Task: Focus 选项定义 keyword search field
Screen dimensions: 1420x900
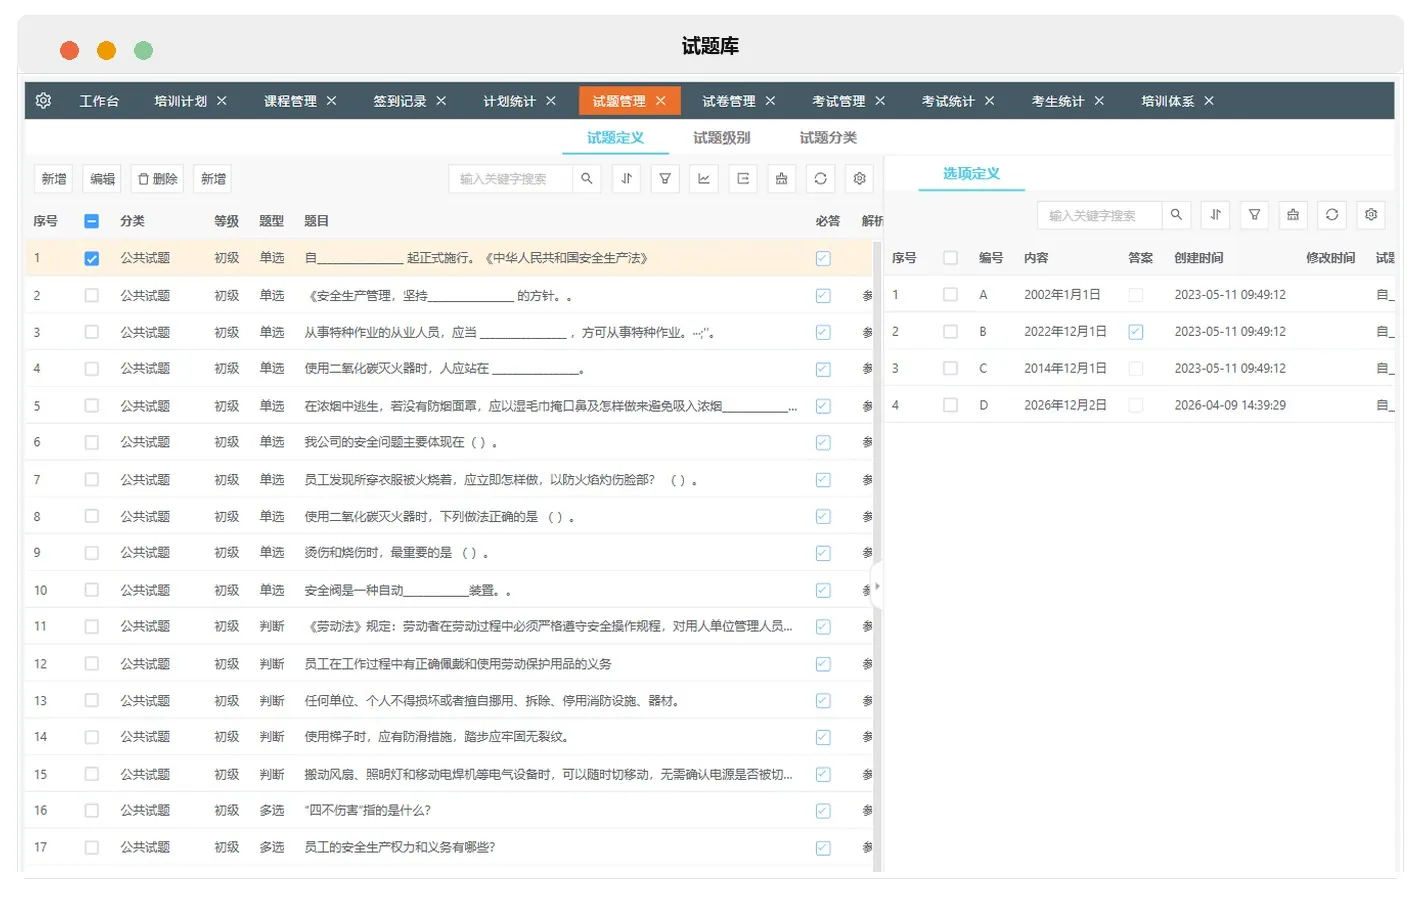Action: (x=1100, y=215)
